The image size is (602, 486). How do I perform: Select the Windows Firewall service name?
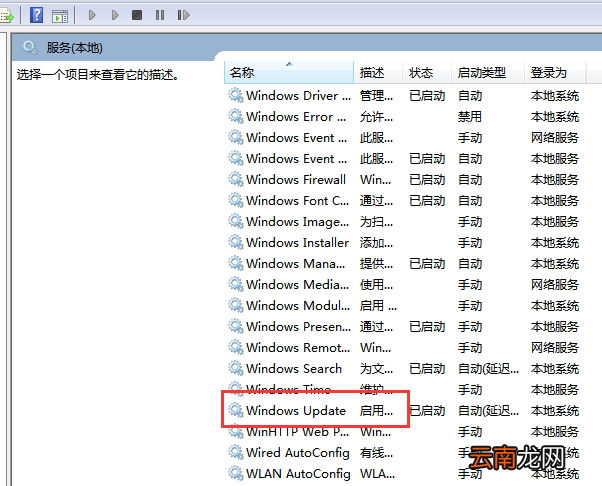coord(296,179)
